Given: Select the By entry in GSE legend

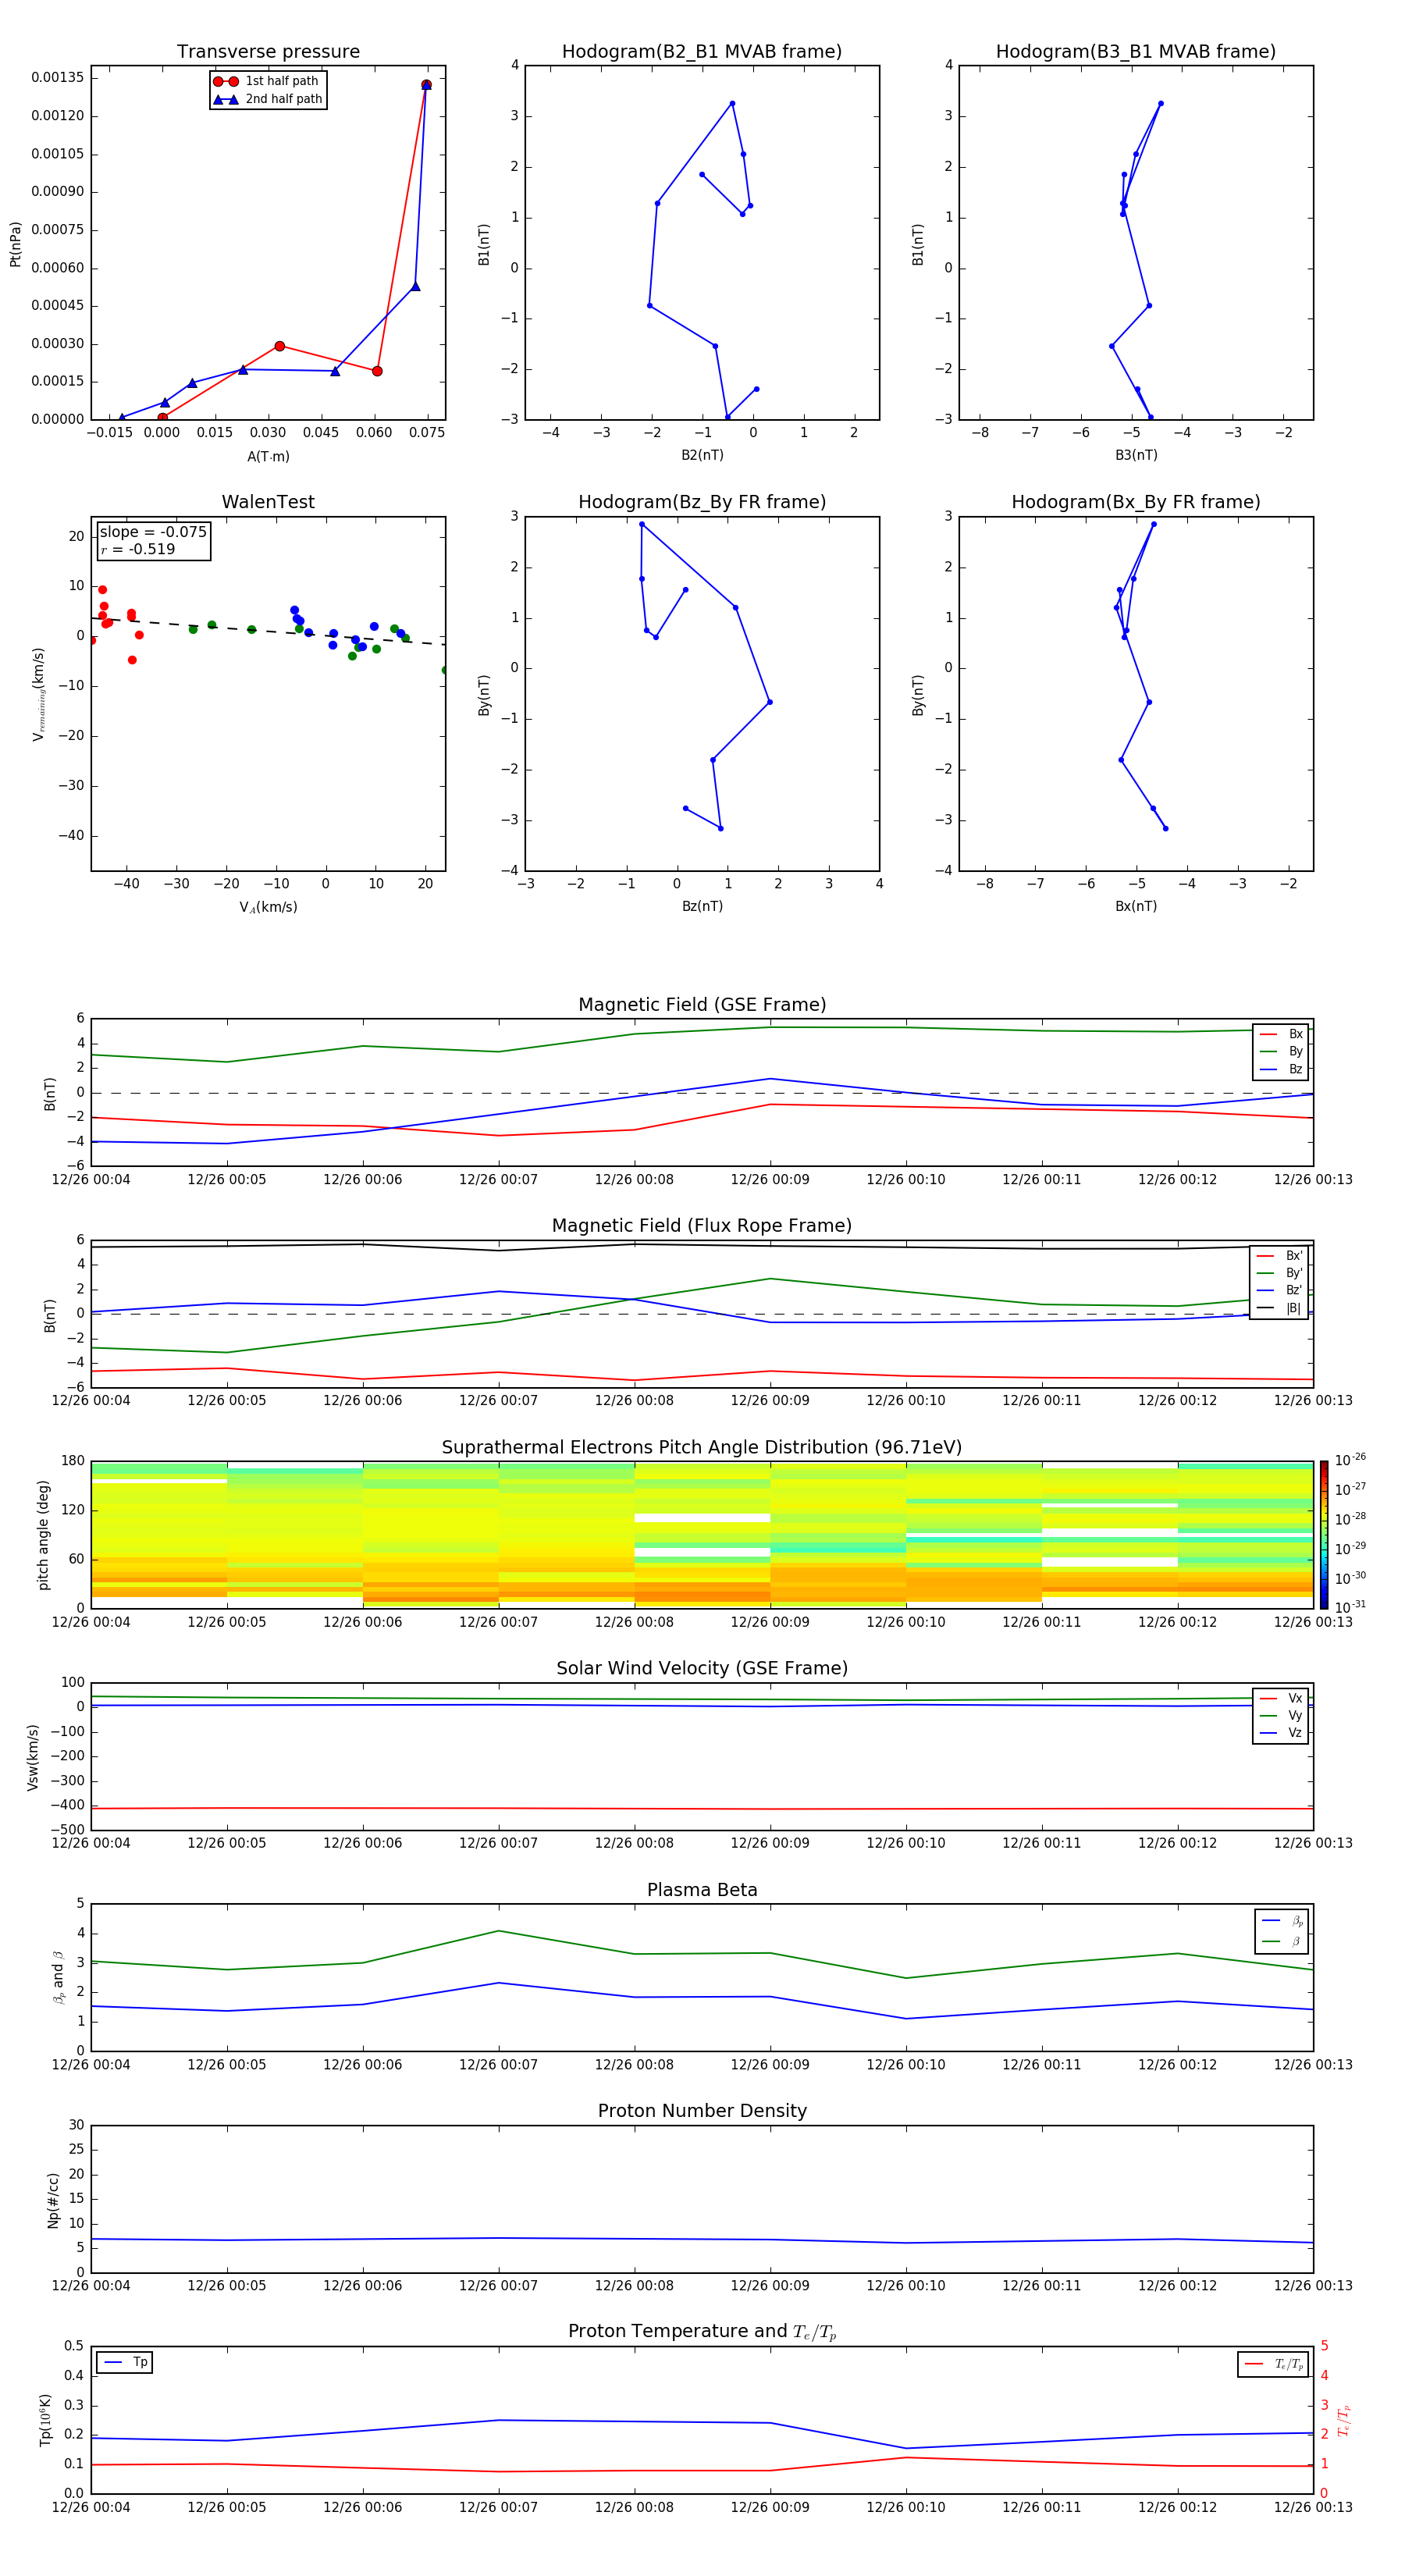Looking at the screenshot, I should (x=1281, y=1052).
